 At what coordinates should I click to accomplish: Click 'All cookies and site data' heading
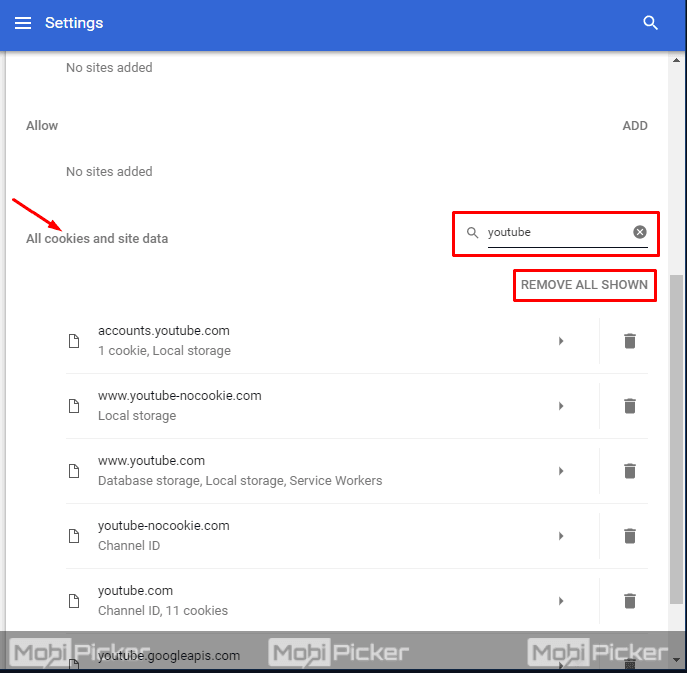click(x=97, y=239)
